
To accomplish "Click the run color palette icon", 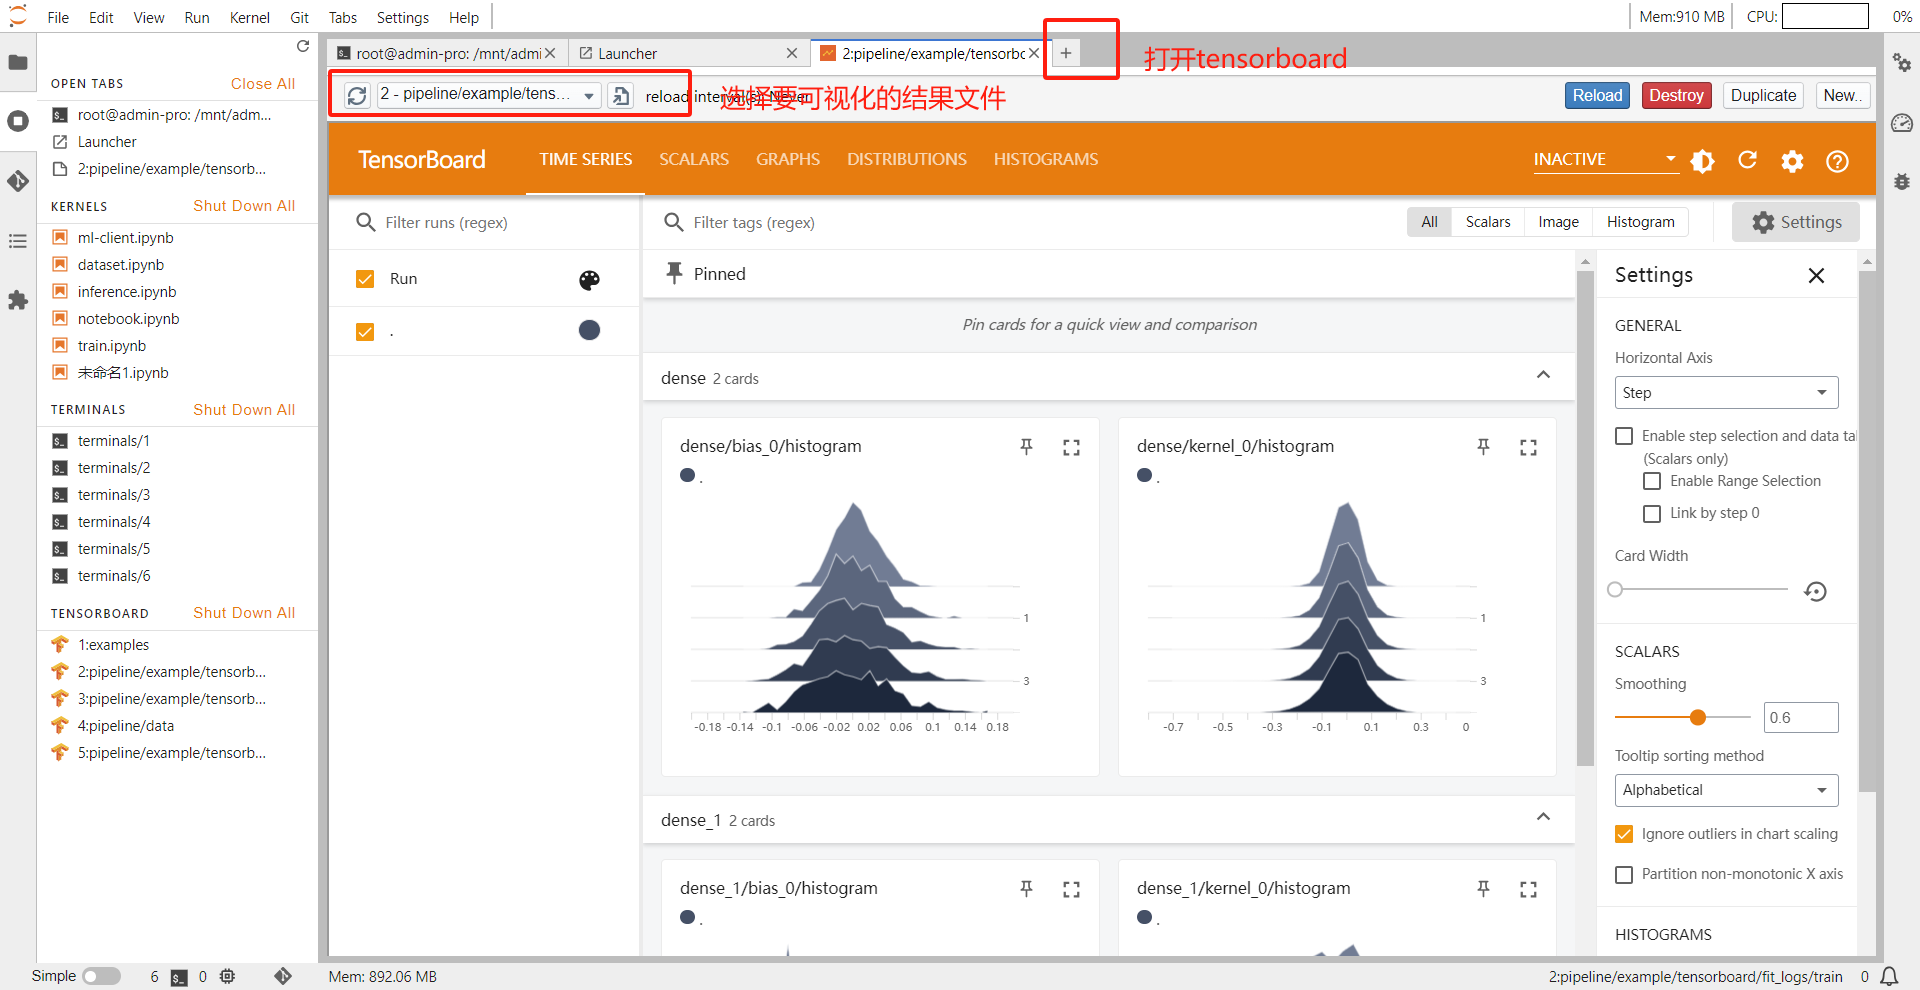I will [590, 280].
